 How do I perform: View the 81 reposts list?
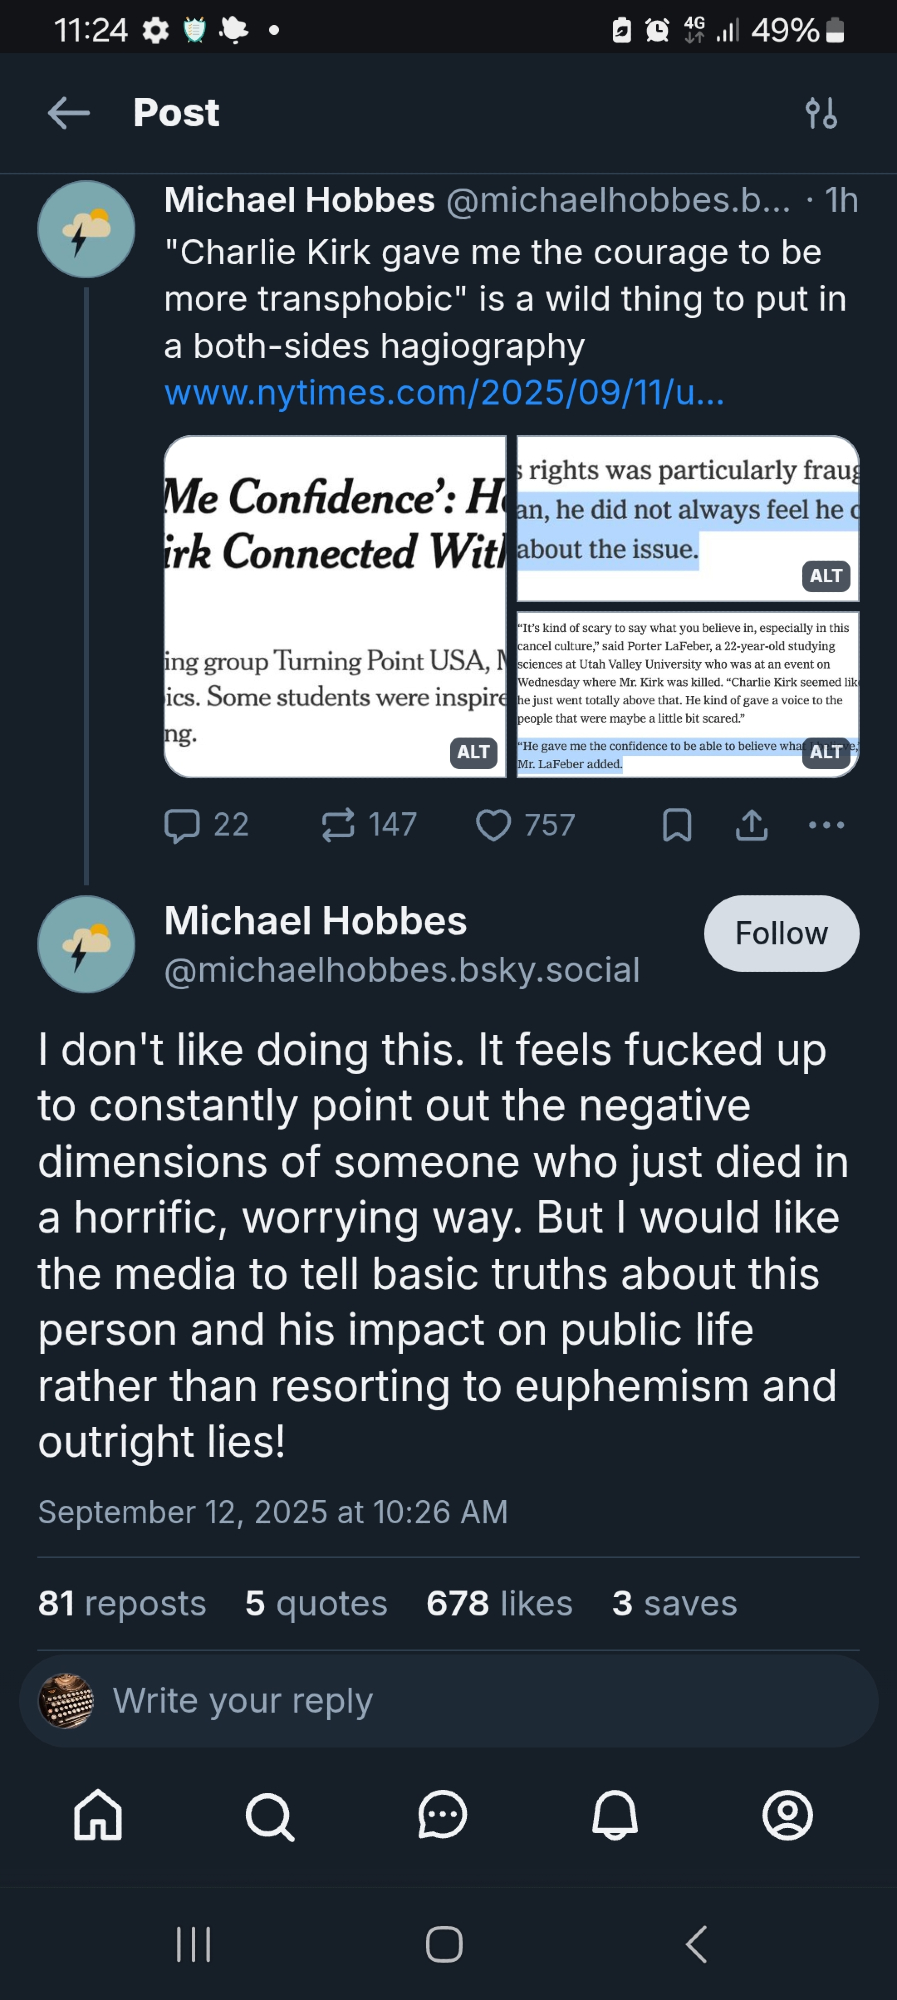[x=122, y=1603]
